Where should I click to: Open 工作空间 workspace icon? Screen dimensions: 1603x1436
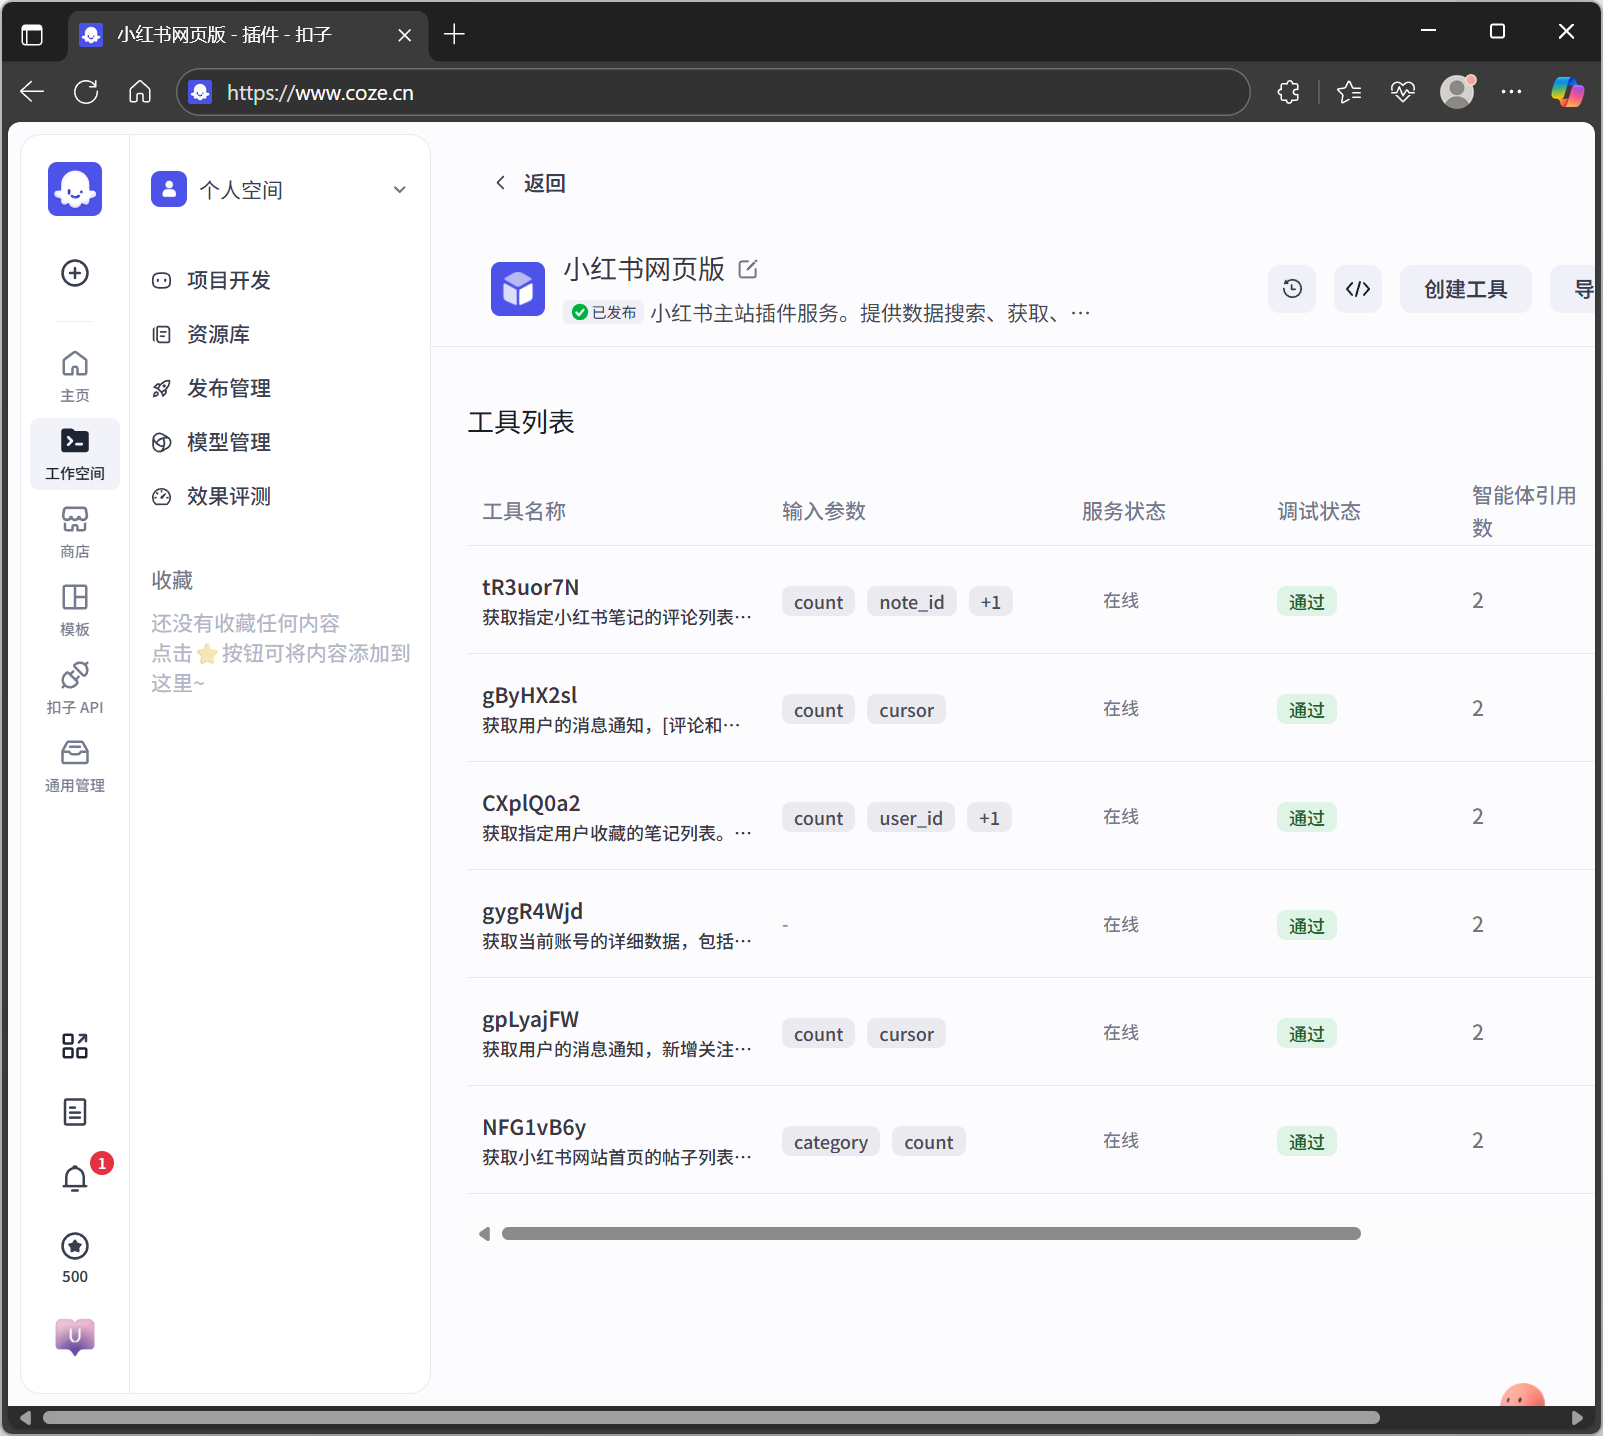click(x=75, y=454)
